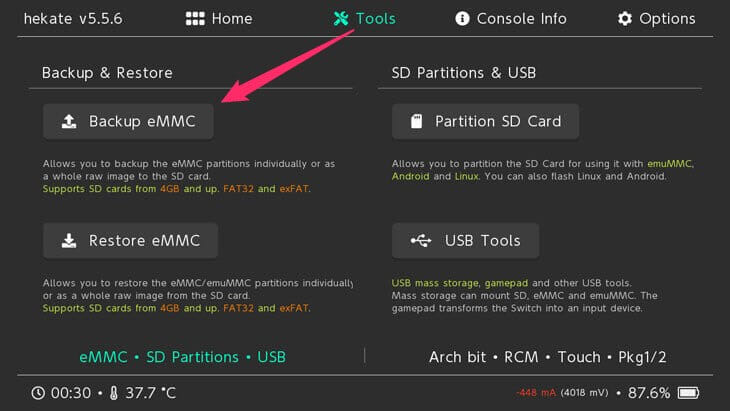Click the SD card icon on Partition button
730x411 pixels.
(x=416, y=122)
